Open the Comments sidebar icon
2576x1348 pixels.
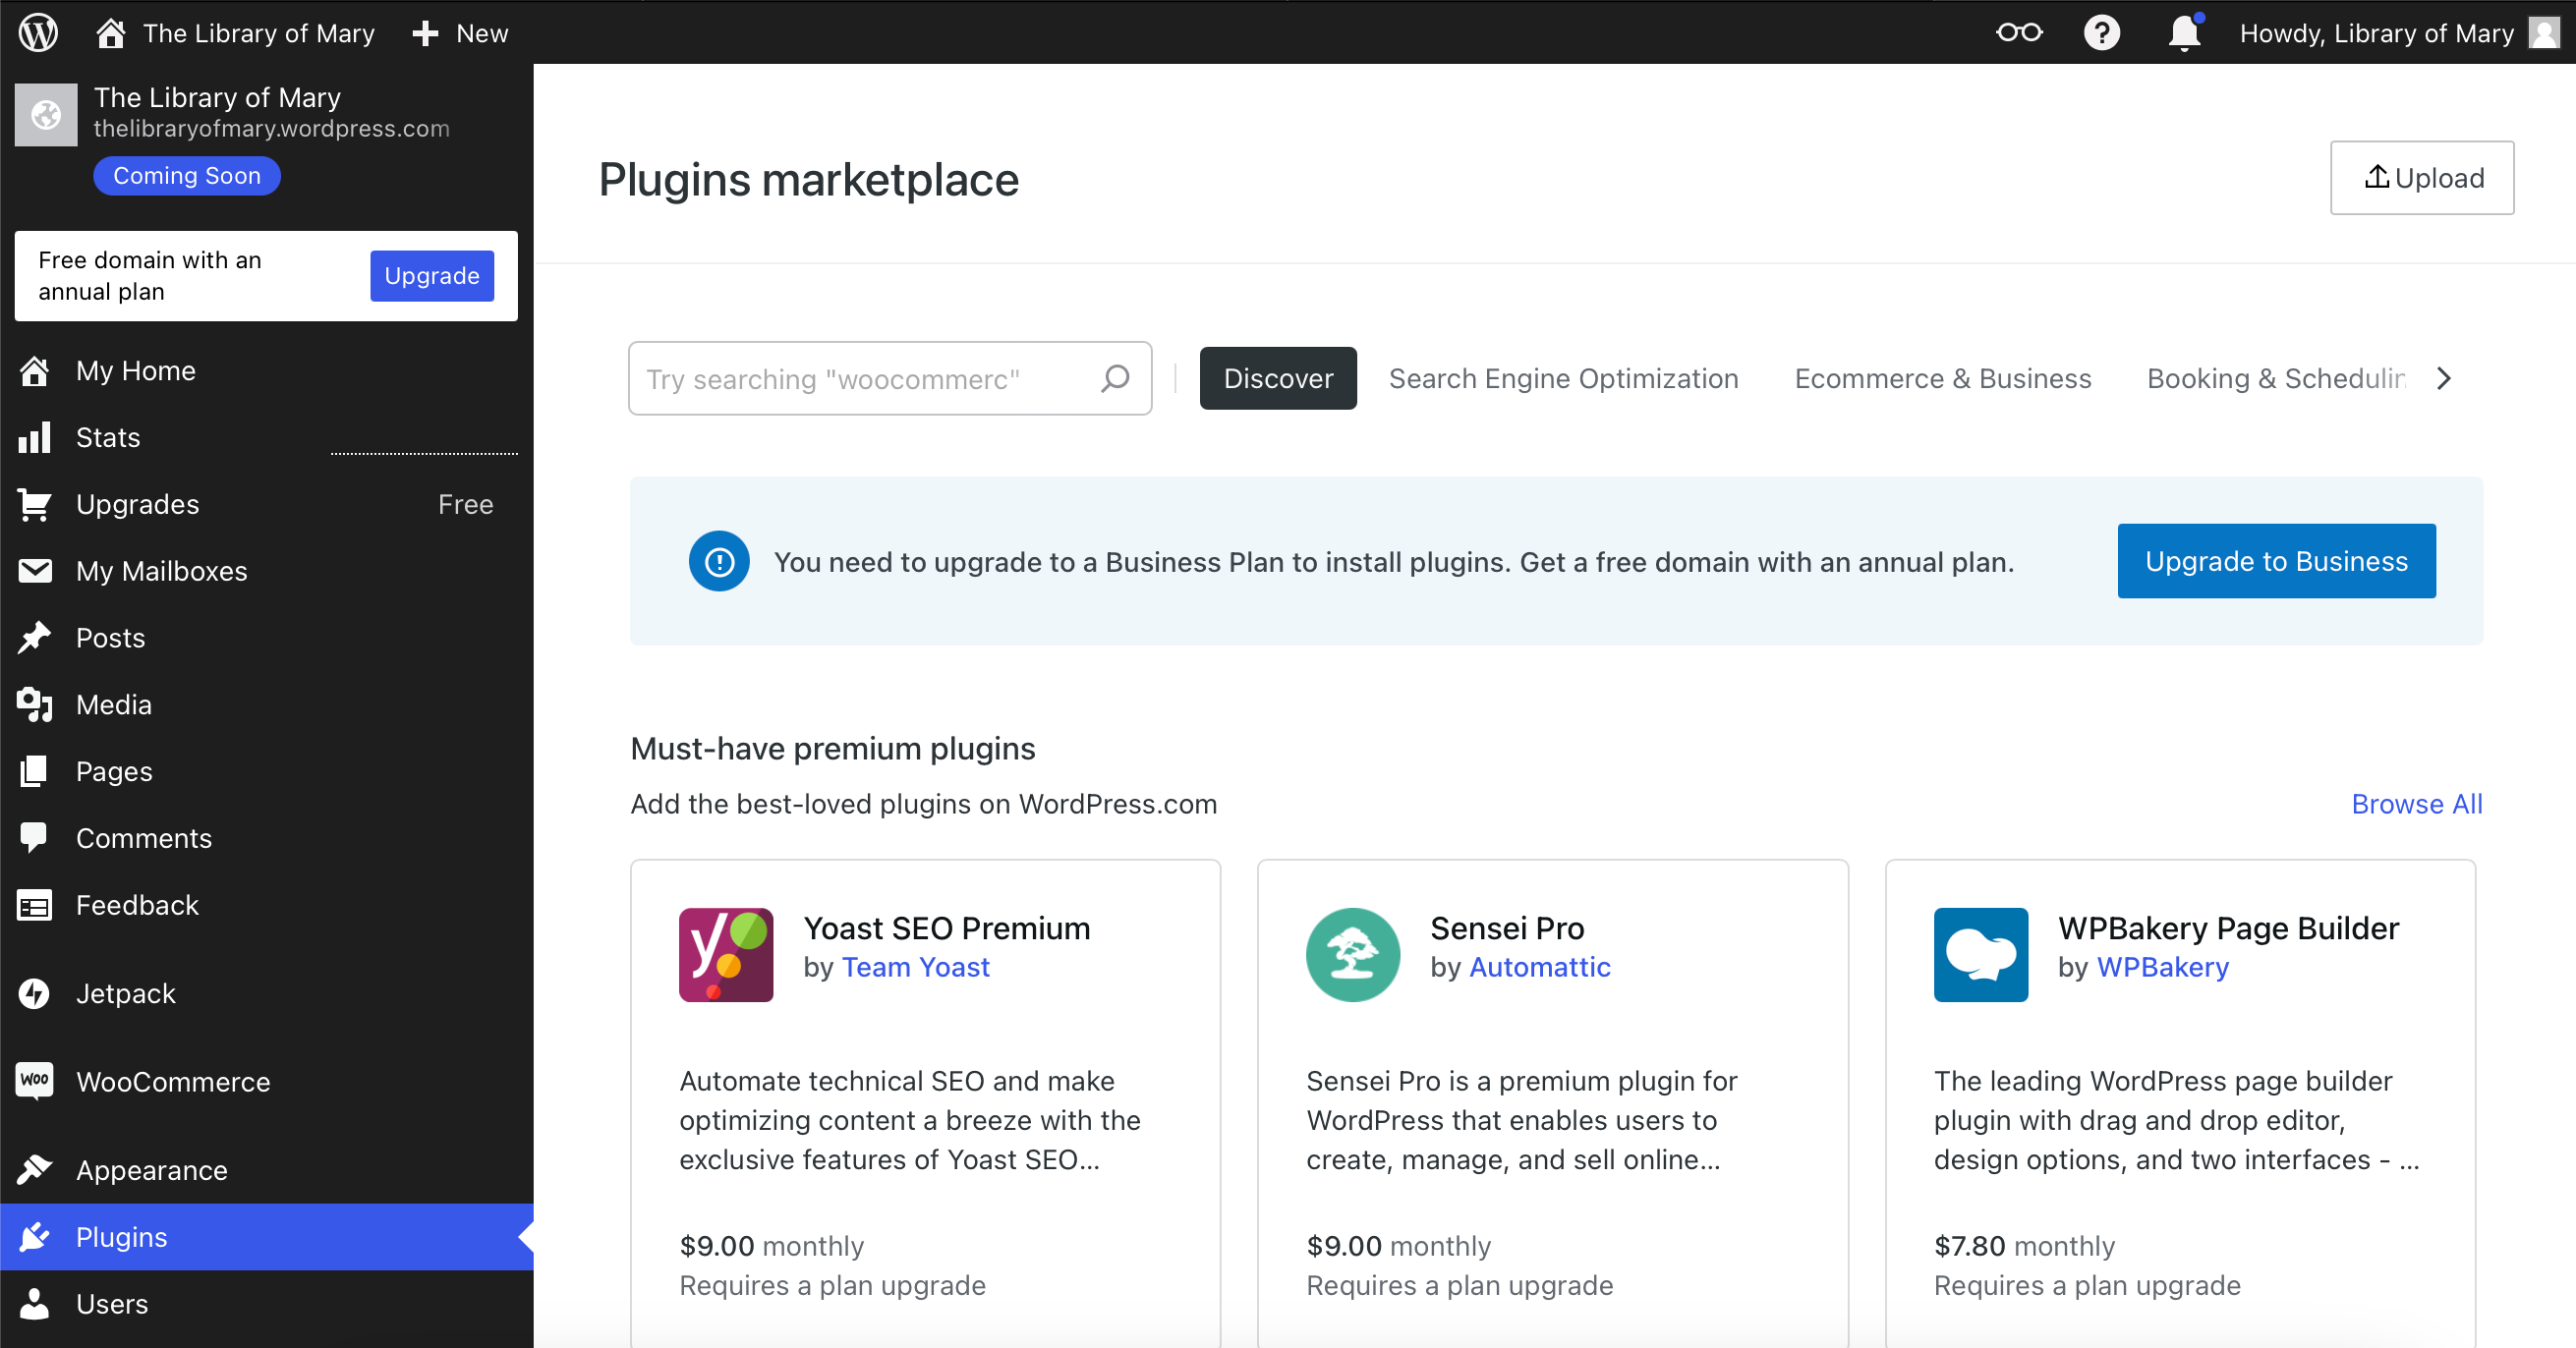tap(34, 837)
